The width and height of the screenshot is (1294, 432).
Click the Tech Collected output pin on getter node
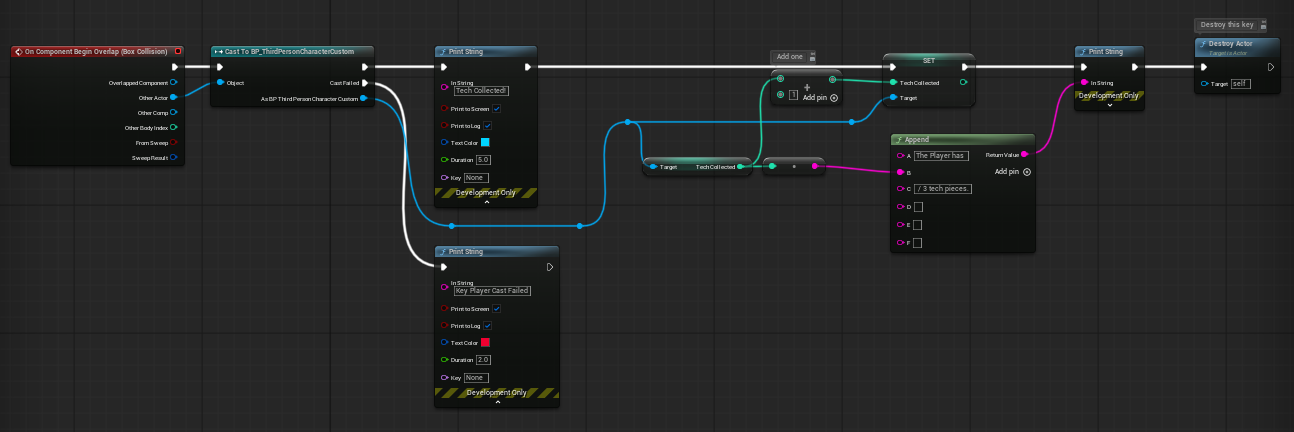pyautogui.click(x=742, y=167)
